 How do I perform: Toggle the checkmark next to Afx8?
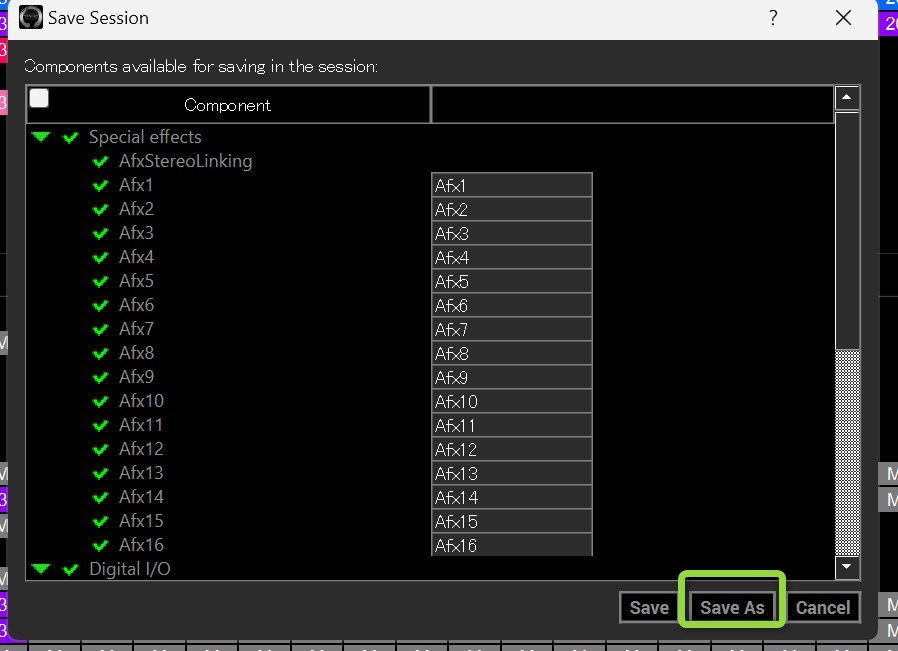[x=100, y=354]
